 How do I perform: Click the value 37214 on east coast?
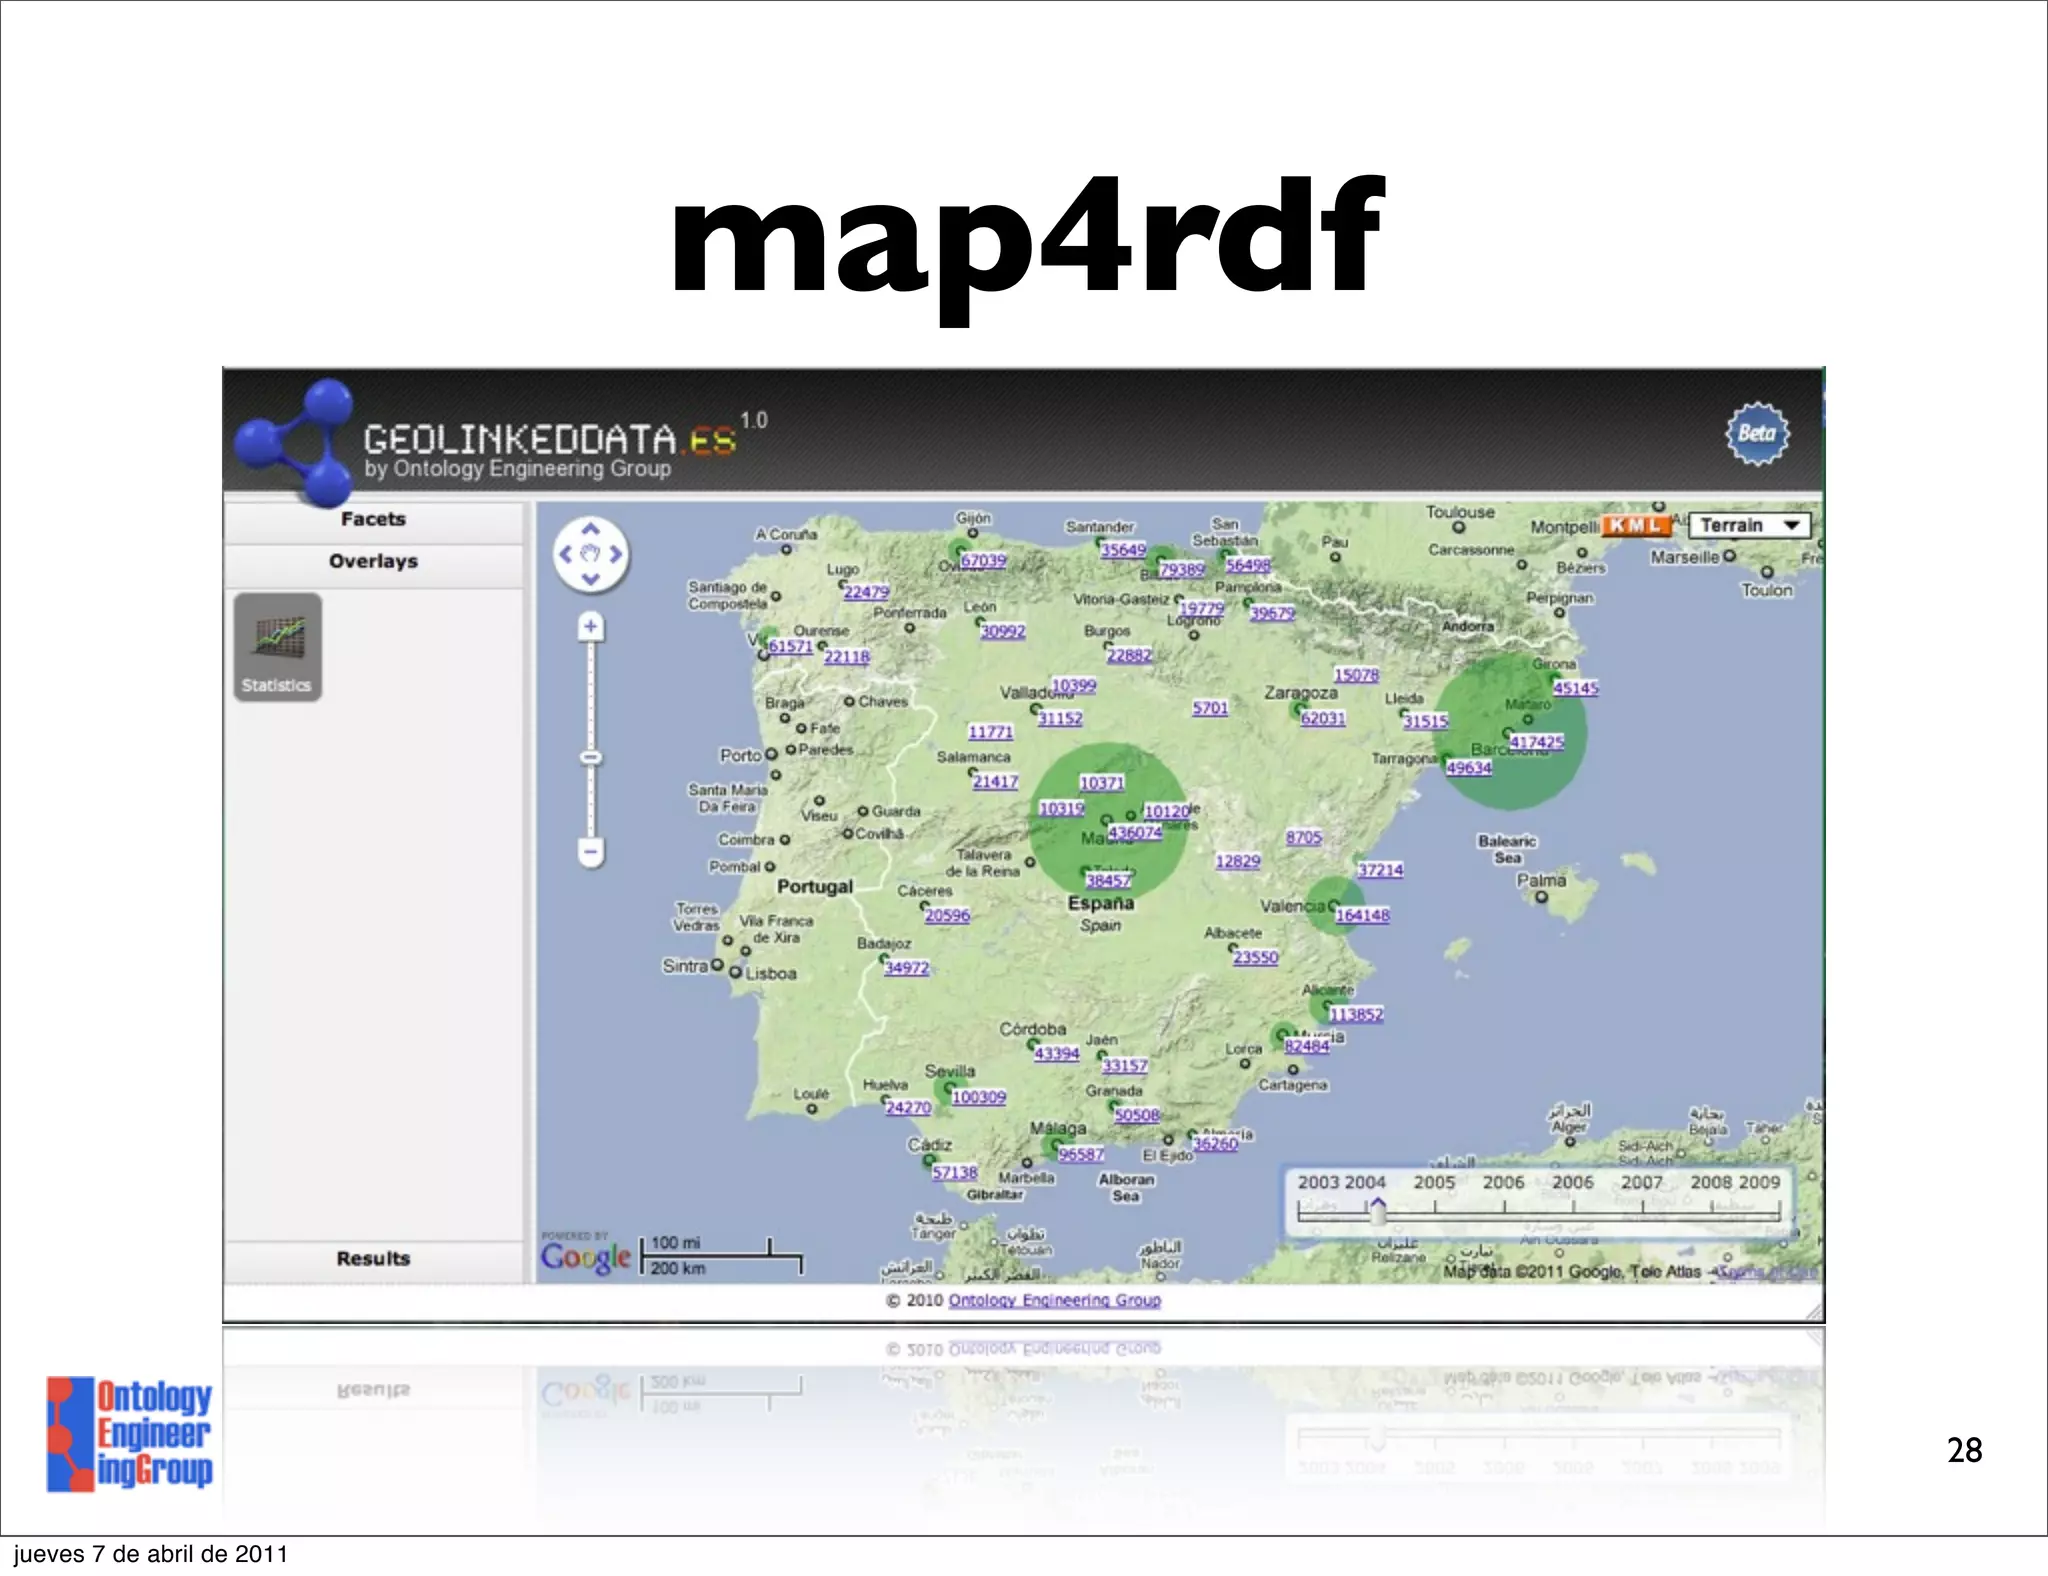[x=1380, y=870]
